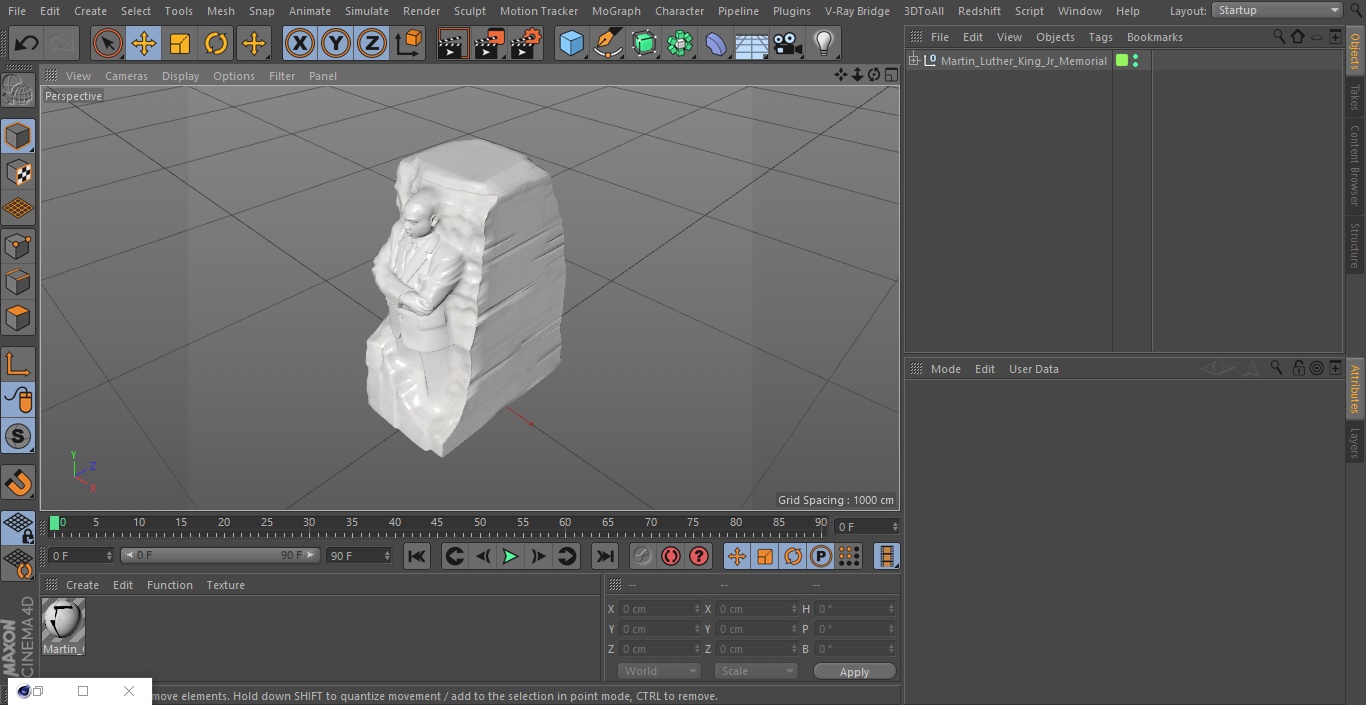Click the Apply coordinates button
1366x705 pixels.
854,672
